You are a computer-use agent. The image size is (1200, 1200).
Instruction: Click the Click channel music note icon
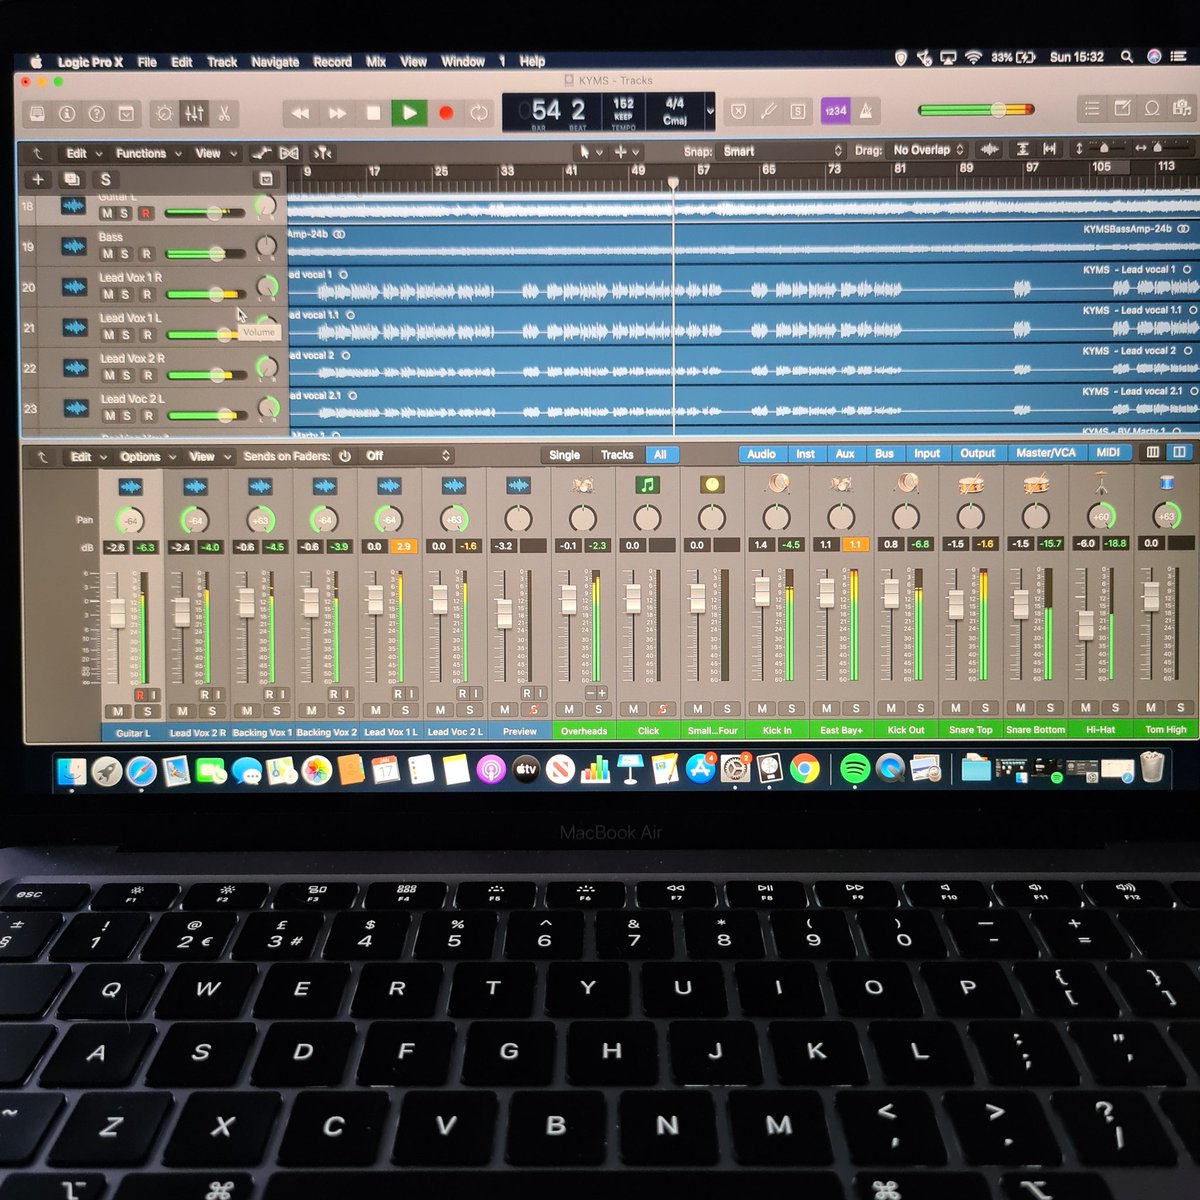[647, 485]
